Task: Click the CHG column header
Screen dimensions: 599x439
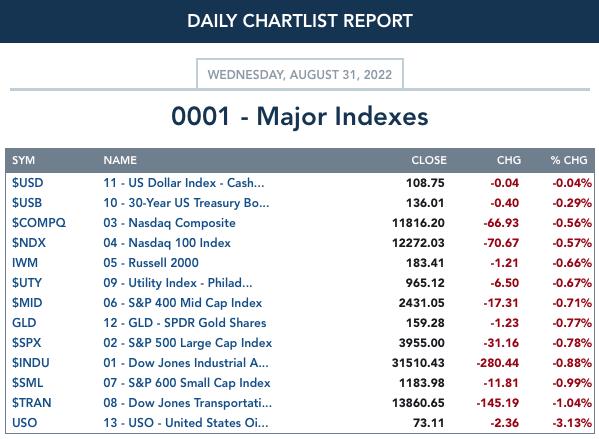Action: point(509,160)
